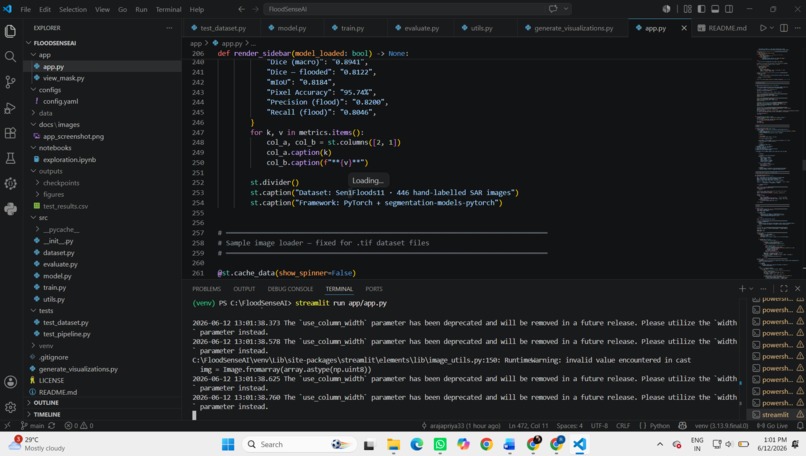This screenshot has height=456, width=806.
Task: Open the Source Control view
Action: click(10, 82)
